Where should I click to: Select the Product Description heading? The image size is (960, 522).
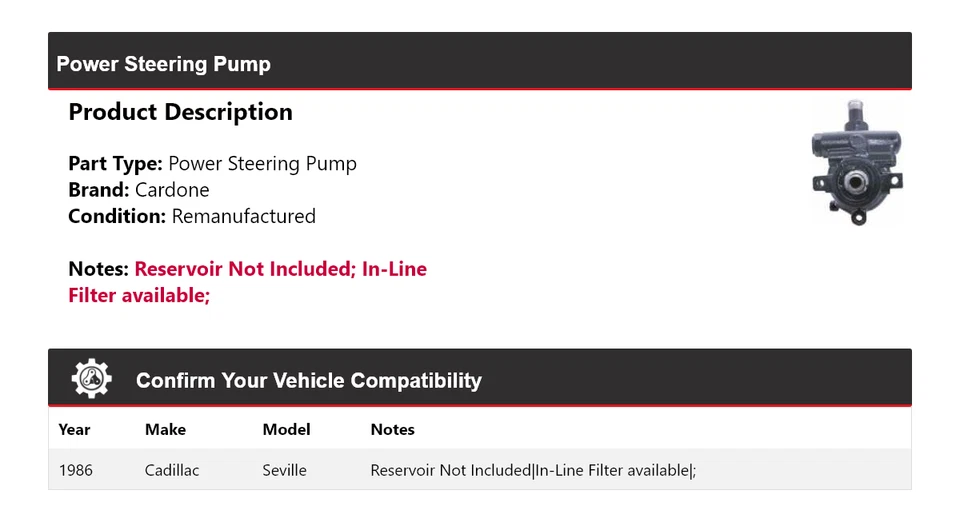click(180, 112)
